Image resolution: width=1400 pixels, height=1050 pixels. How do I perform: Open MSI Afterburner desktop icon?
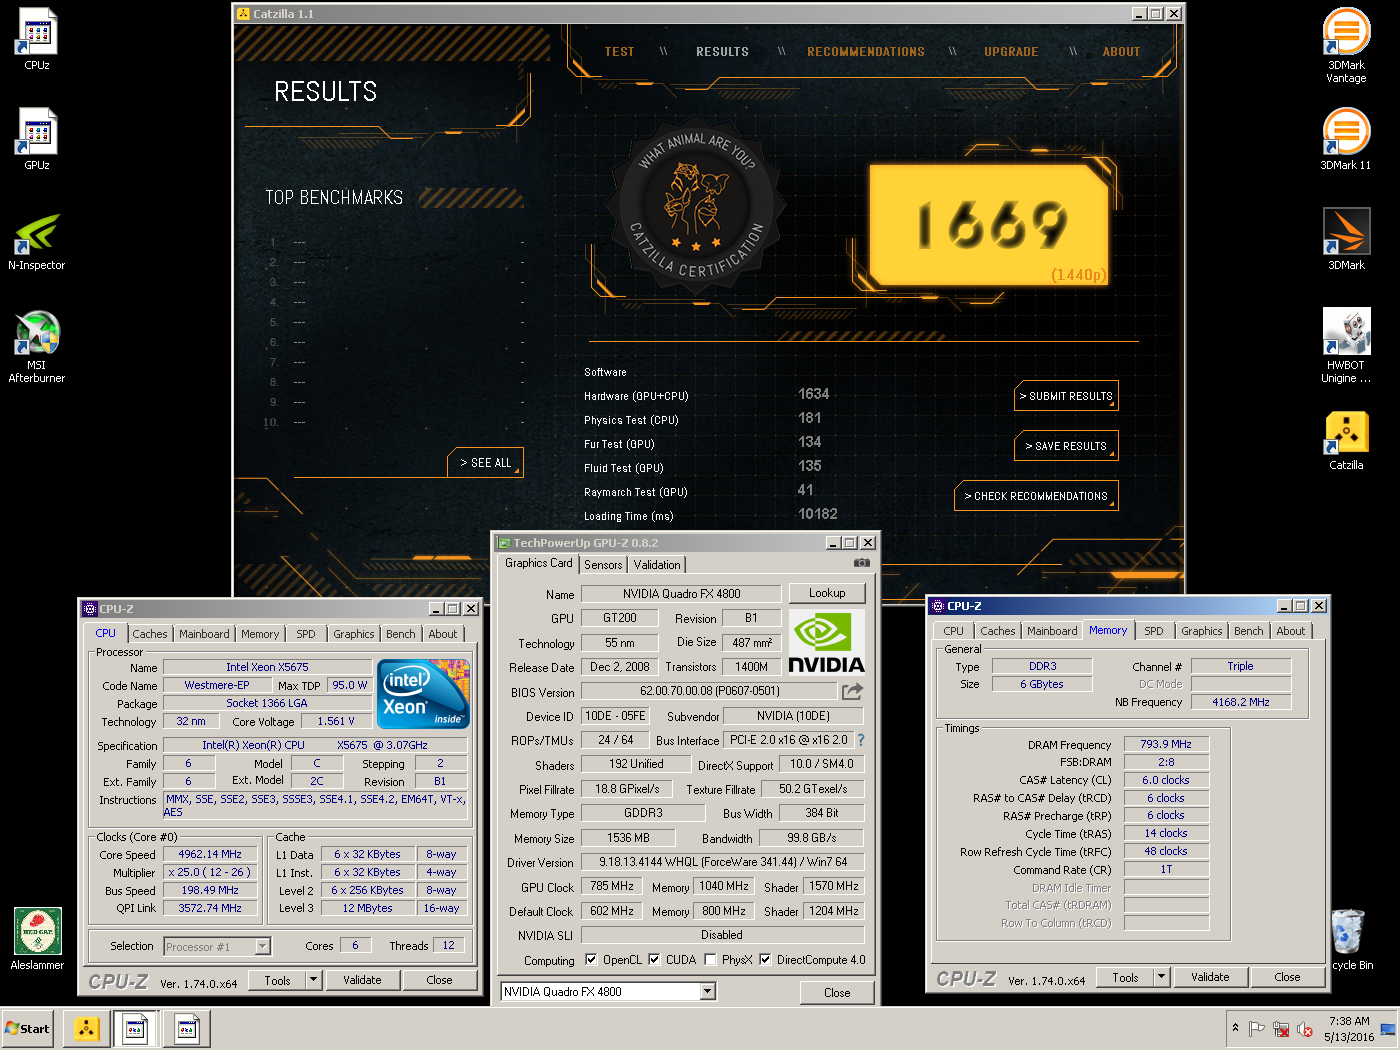37,346
